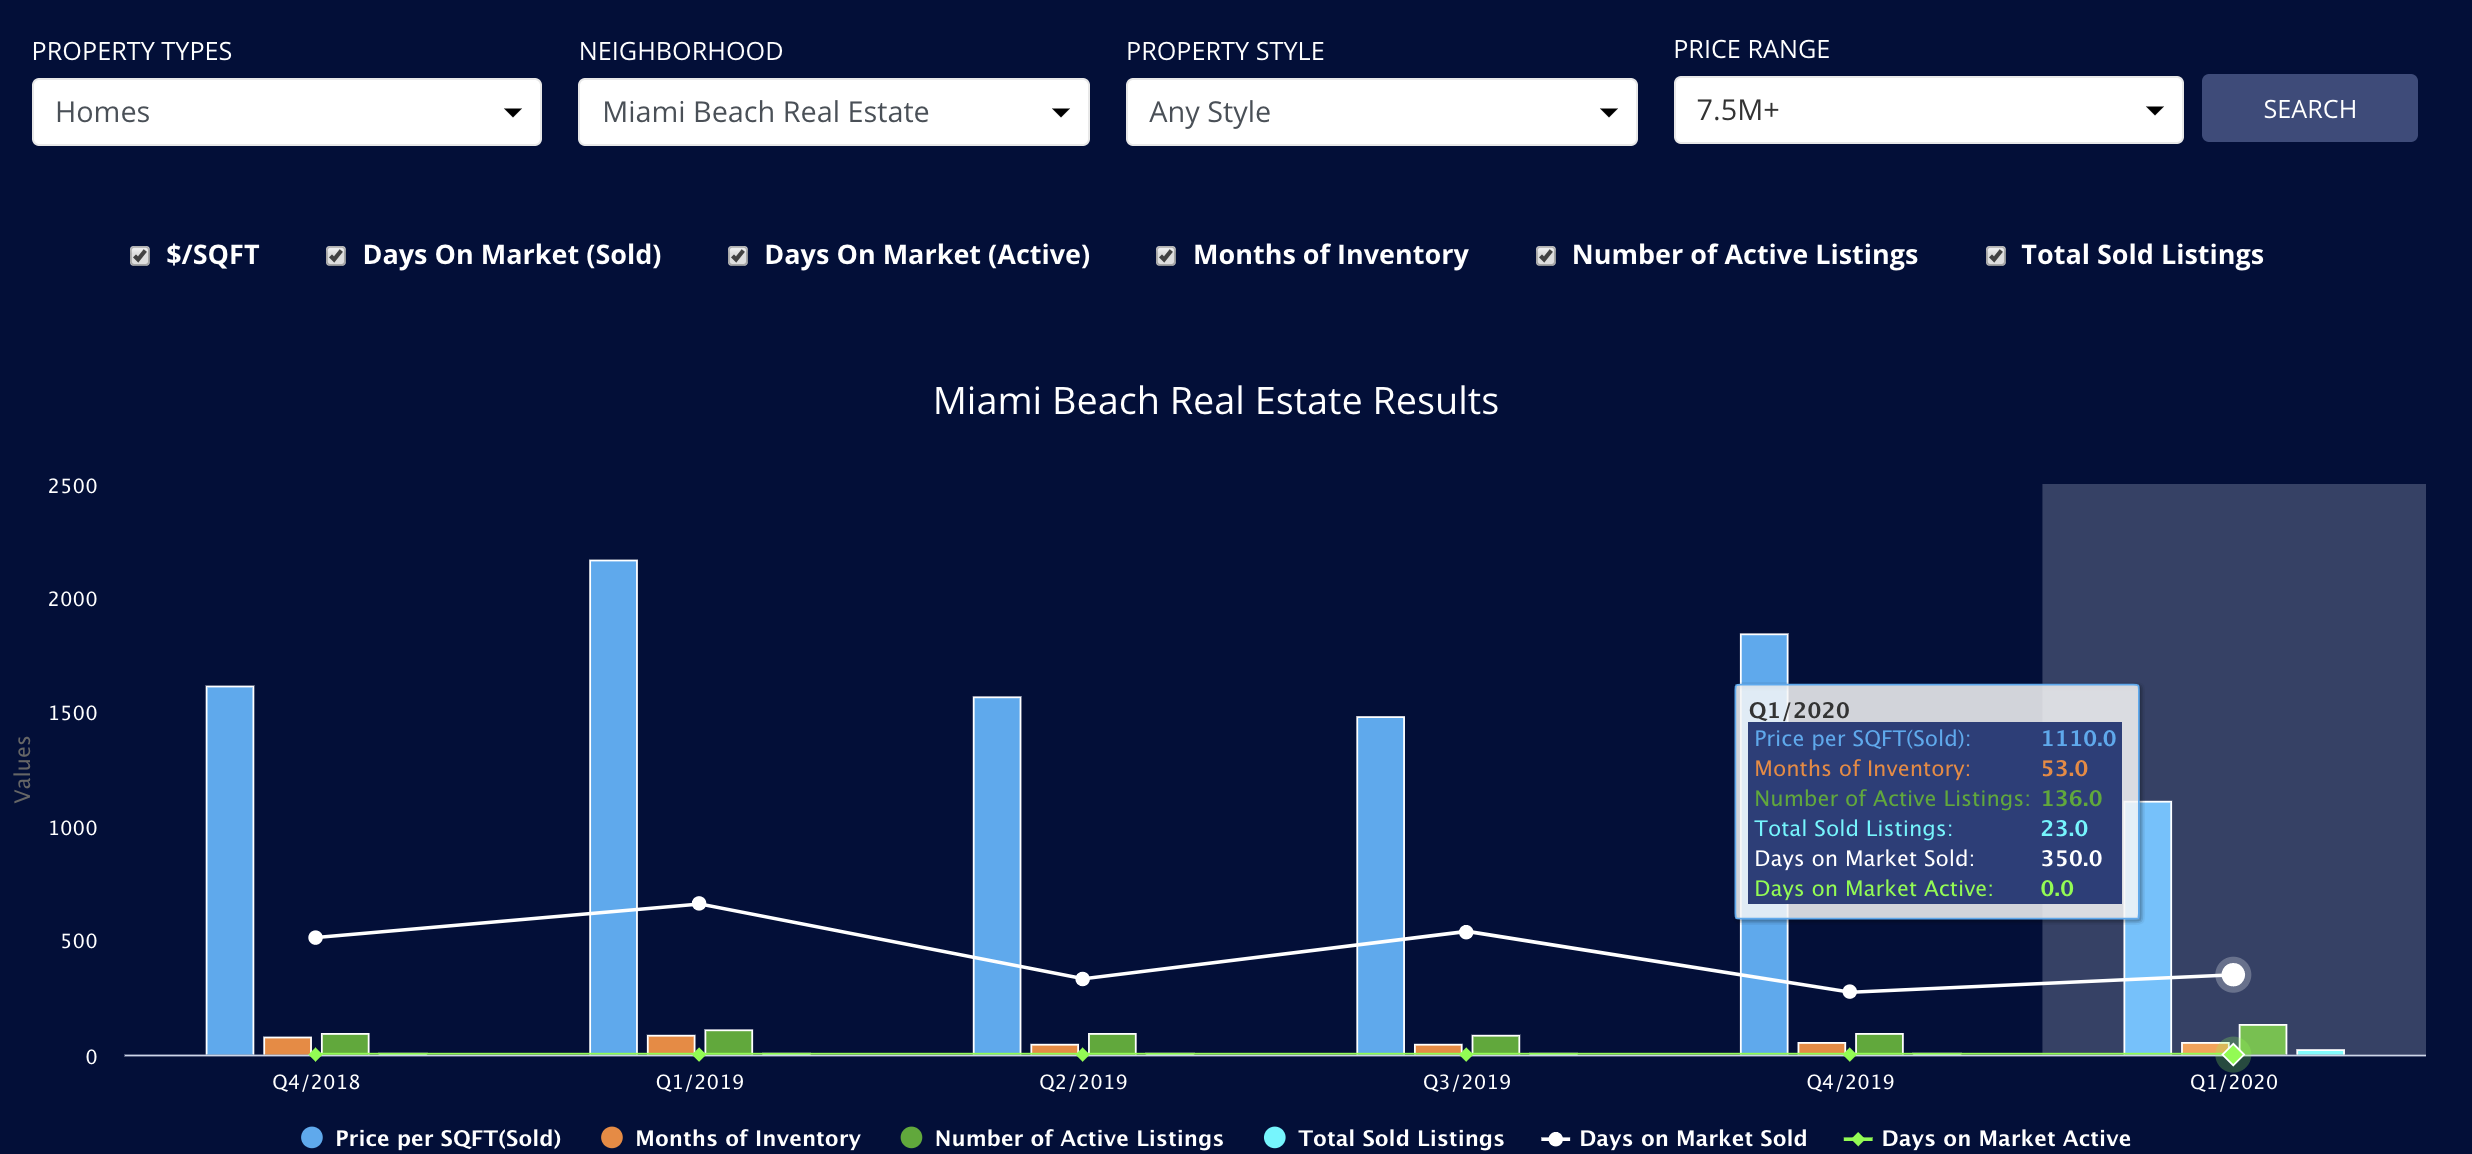This screenshot has width=2472, height=1154.
Task: Toggle Total Sold Listings cyan legend dot
Action: (x=1275, y=1137)
